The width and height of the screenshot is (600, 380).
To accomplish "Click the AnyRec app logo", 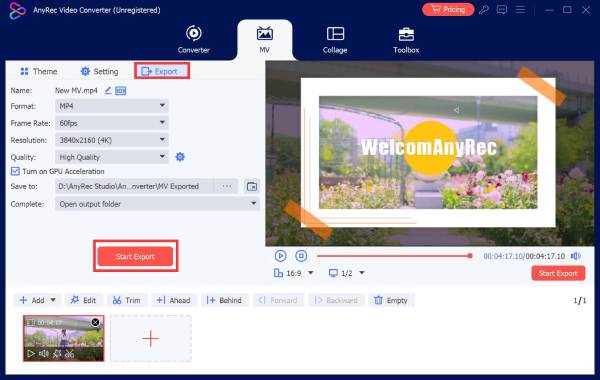I will point(17,10).
